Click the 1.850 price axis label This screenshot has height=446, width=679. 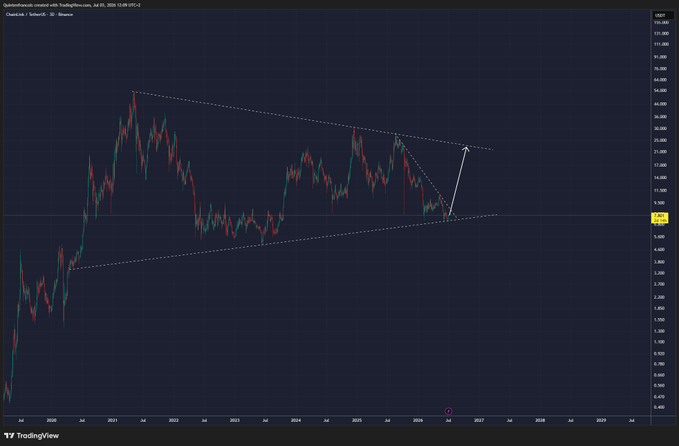point(660,308)
